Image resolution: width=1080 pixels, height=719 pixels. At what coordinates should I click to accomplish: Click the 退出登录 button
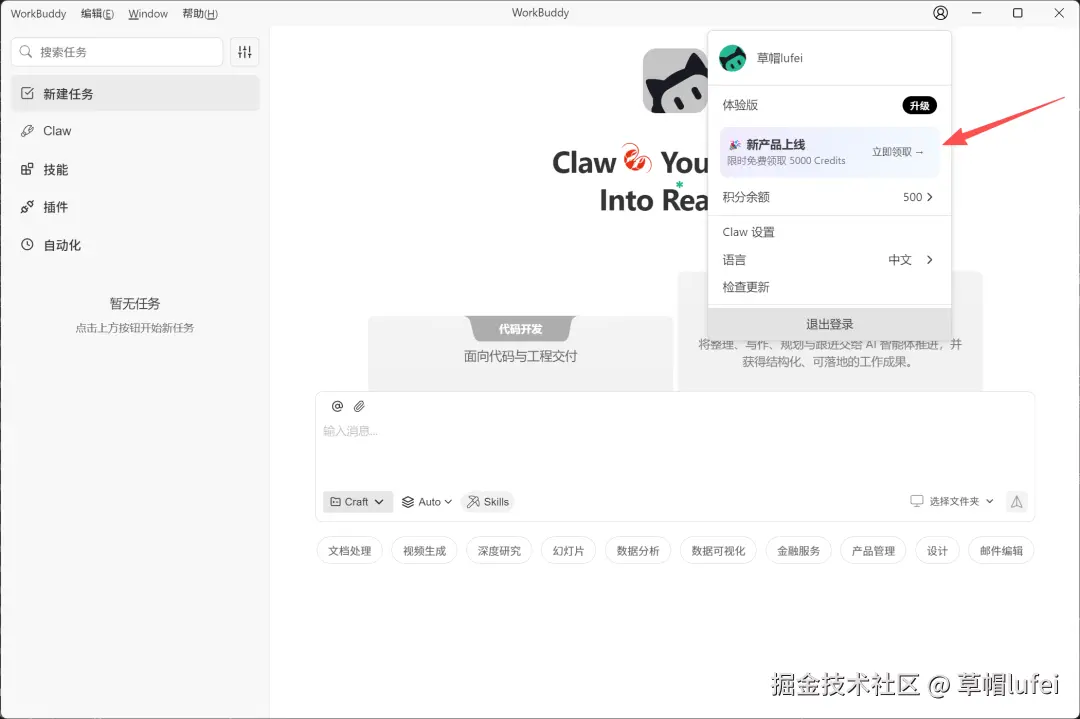829,324
